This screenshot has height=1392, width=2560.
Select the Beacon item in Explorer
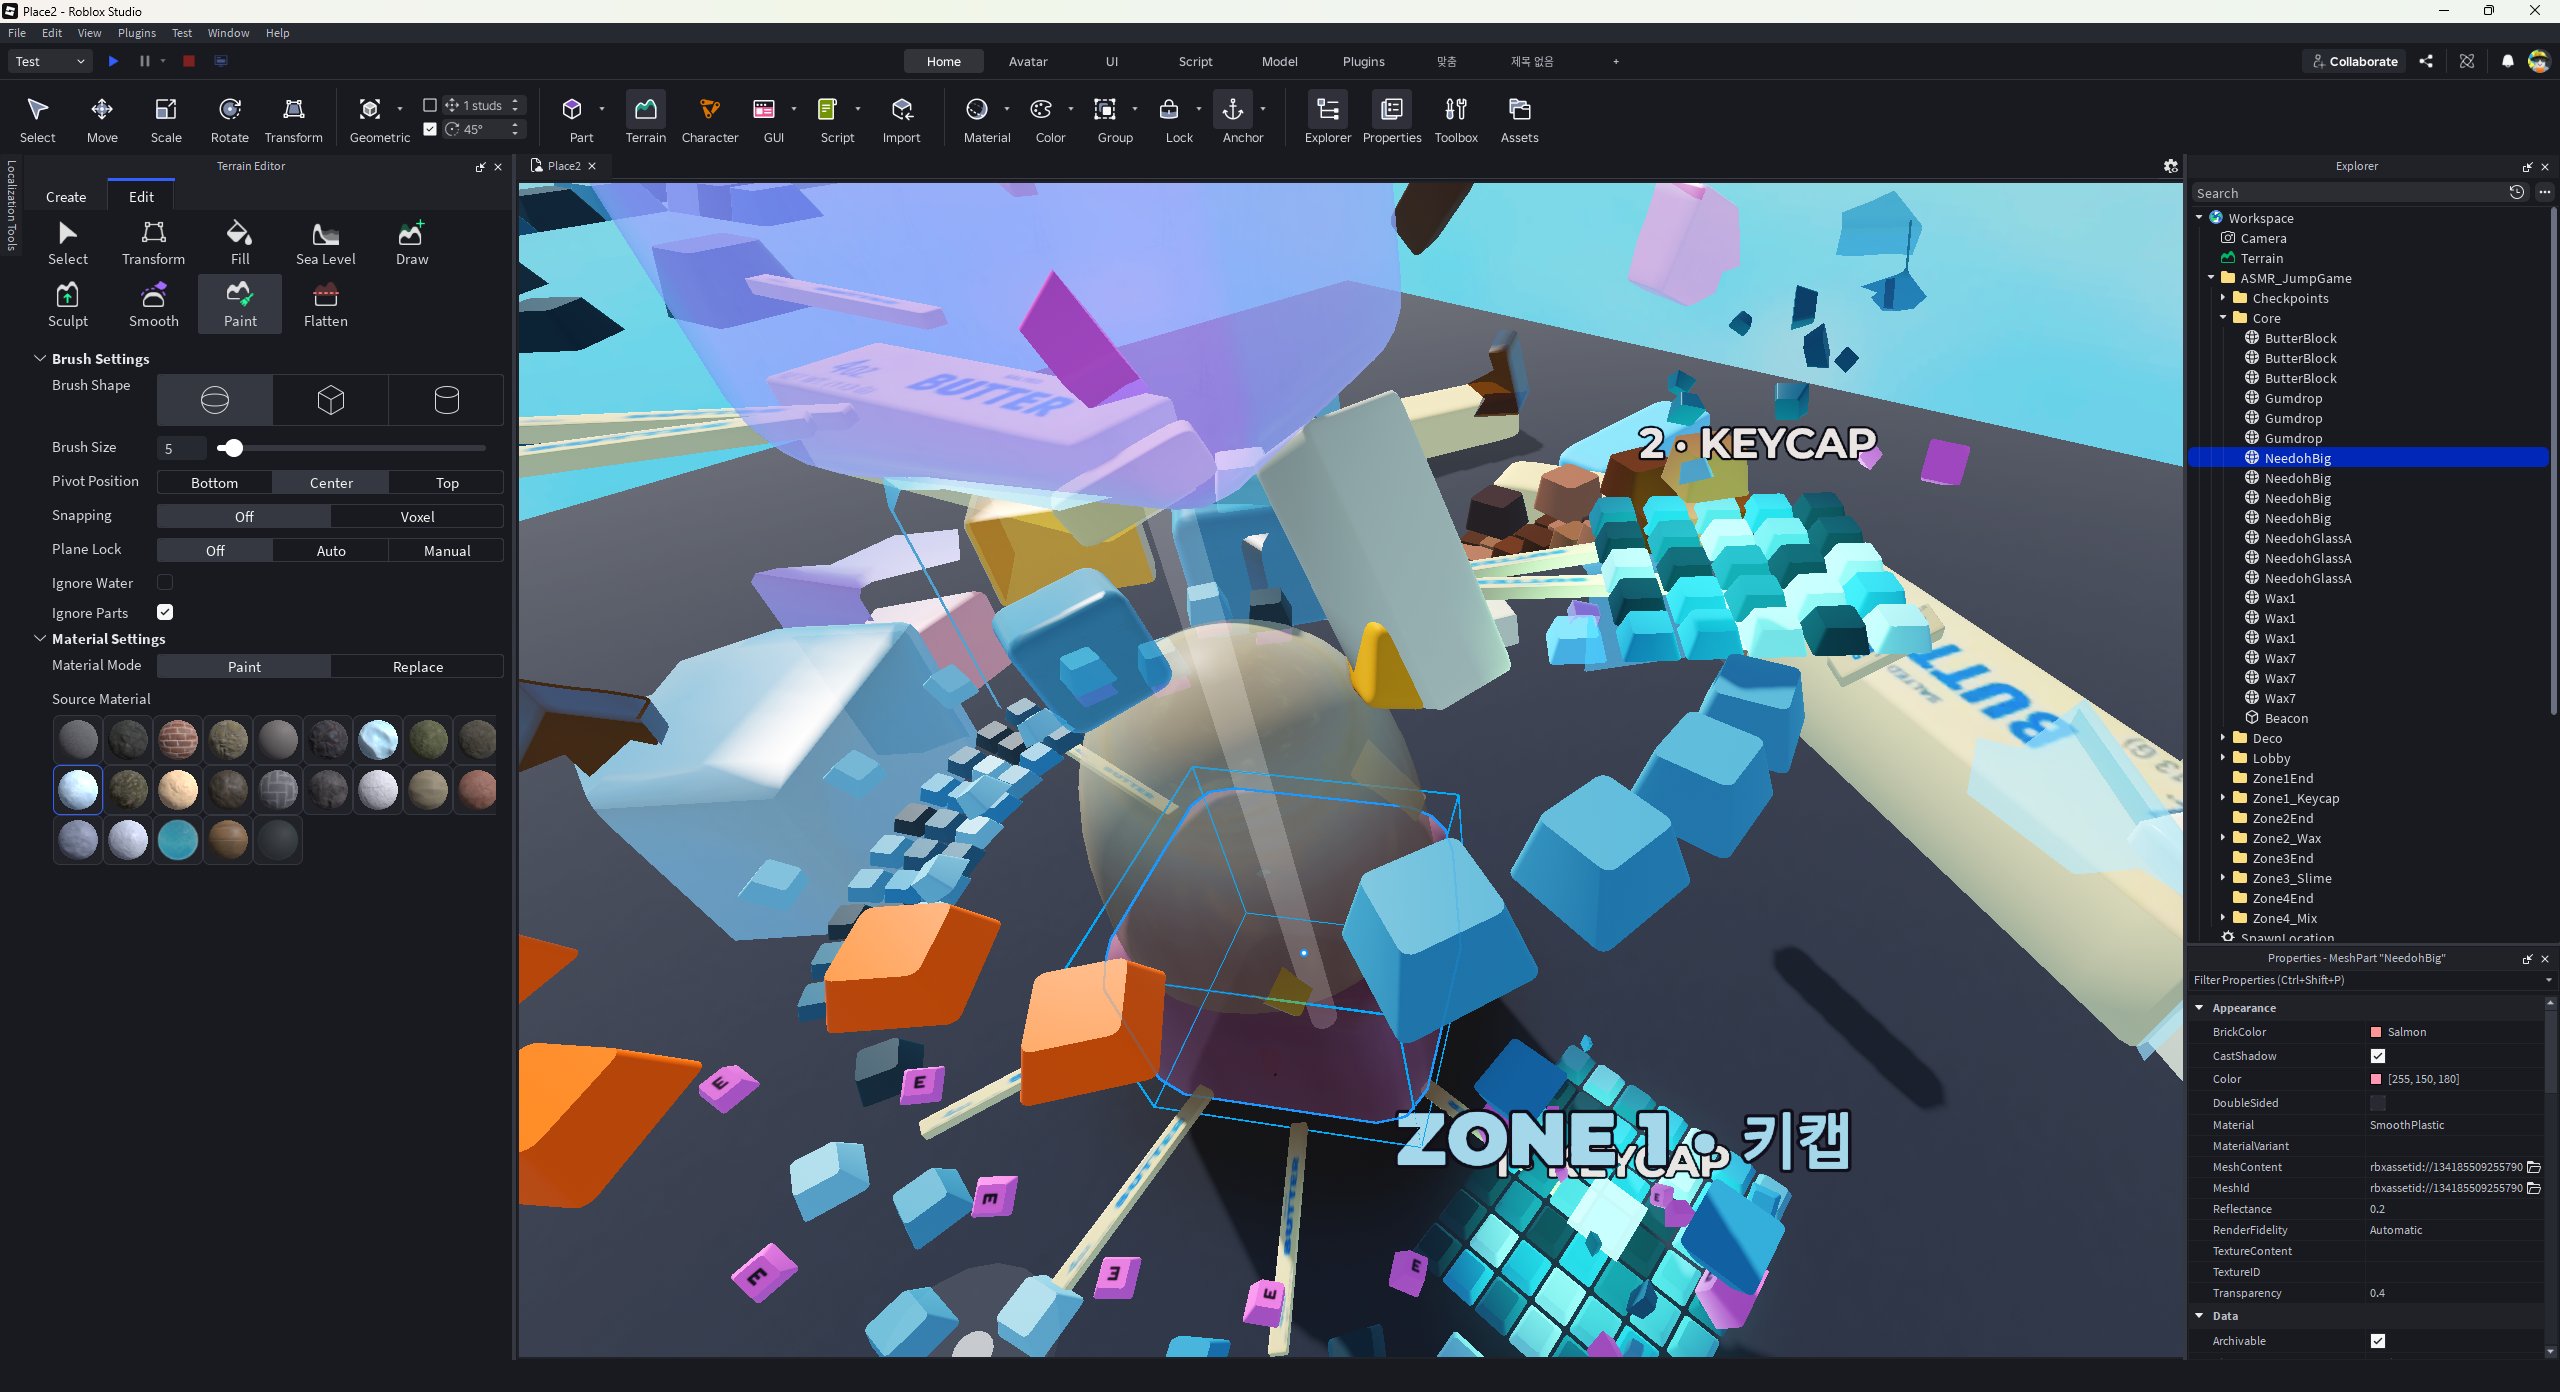pos(2286,718)
